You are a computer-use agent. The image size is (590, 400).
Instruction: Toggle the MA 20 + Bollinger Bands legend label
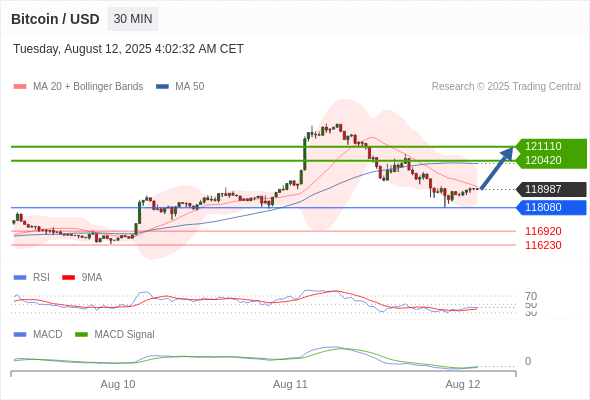[88, 87]
